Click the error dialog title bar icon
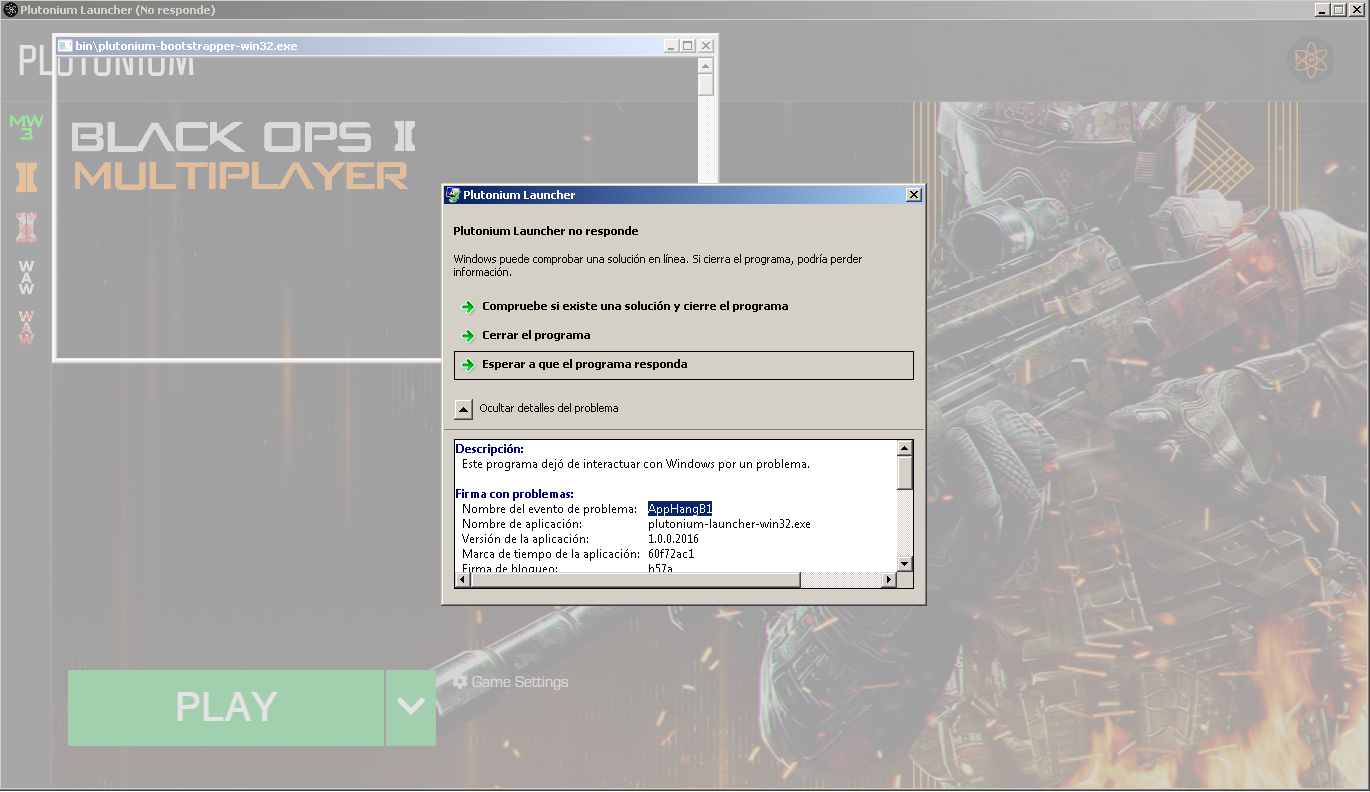This screenshot has height=792, width=1370. 453,195
